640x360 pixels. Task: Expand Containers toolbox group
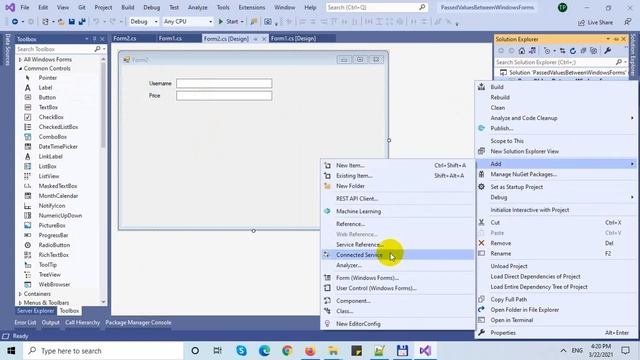[x=20, y=294]
